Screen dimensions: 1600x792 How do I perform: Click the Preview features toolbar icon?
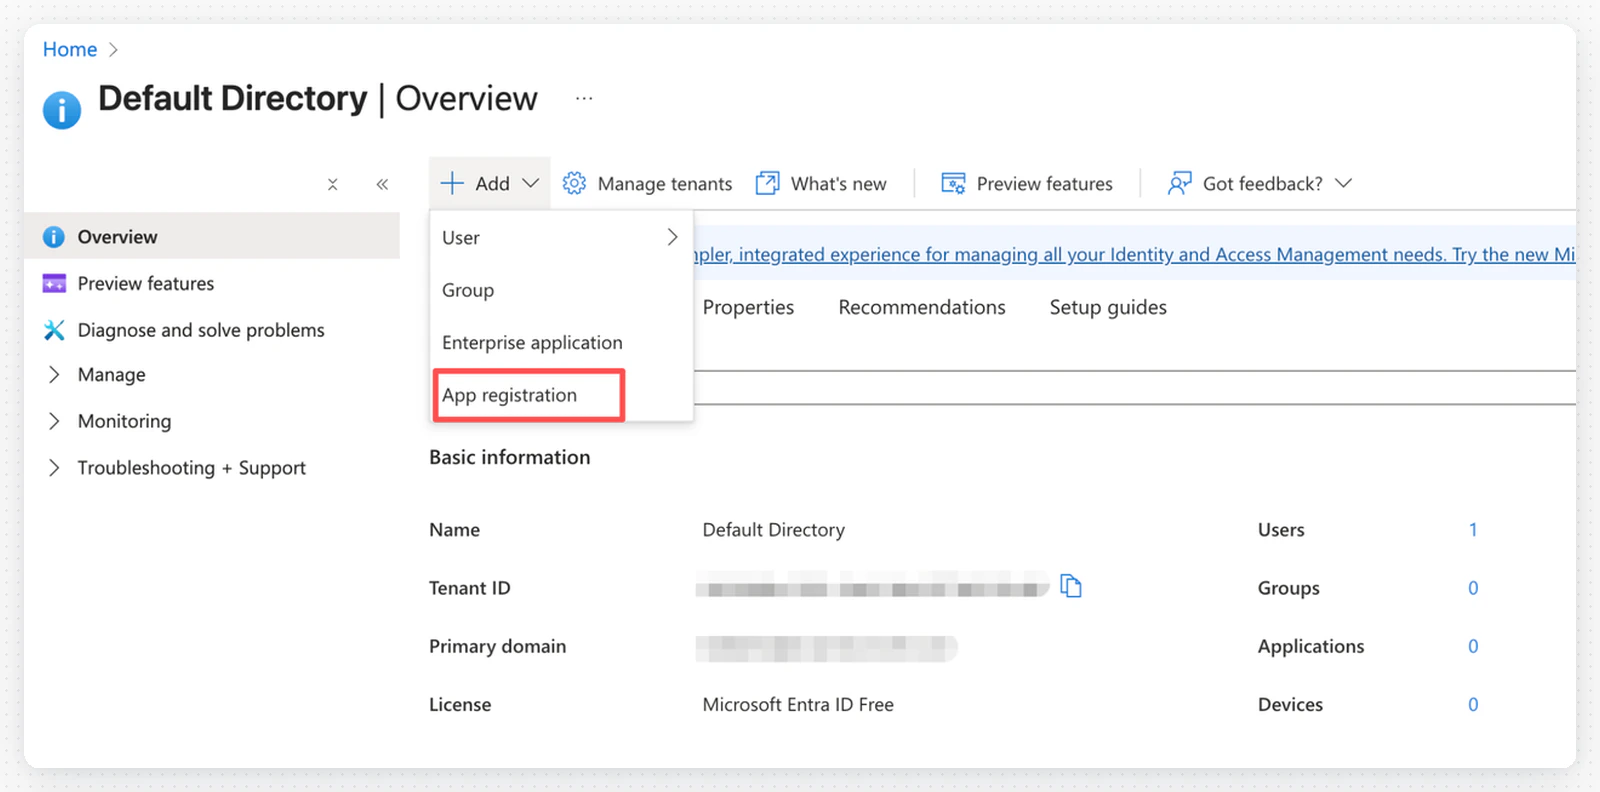953,183
